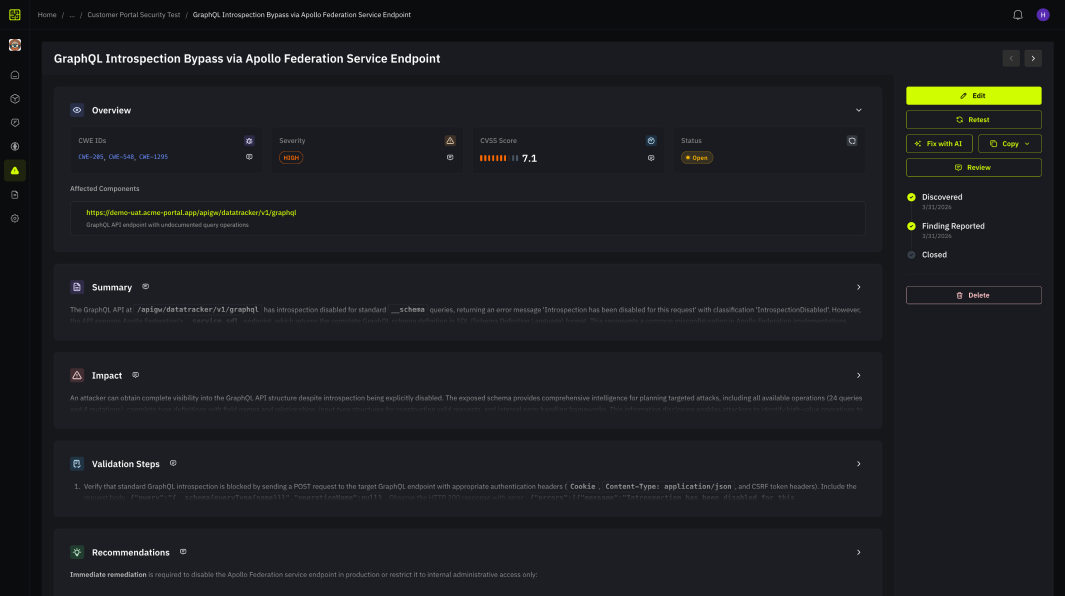This screenshot has width=1065, height=596.
Task: Click the 7.1 CVSS value
Action: [x=529, y=158]
